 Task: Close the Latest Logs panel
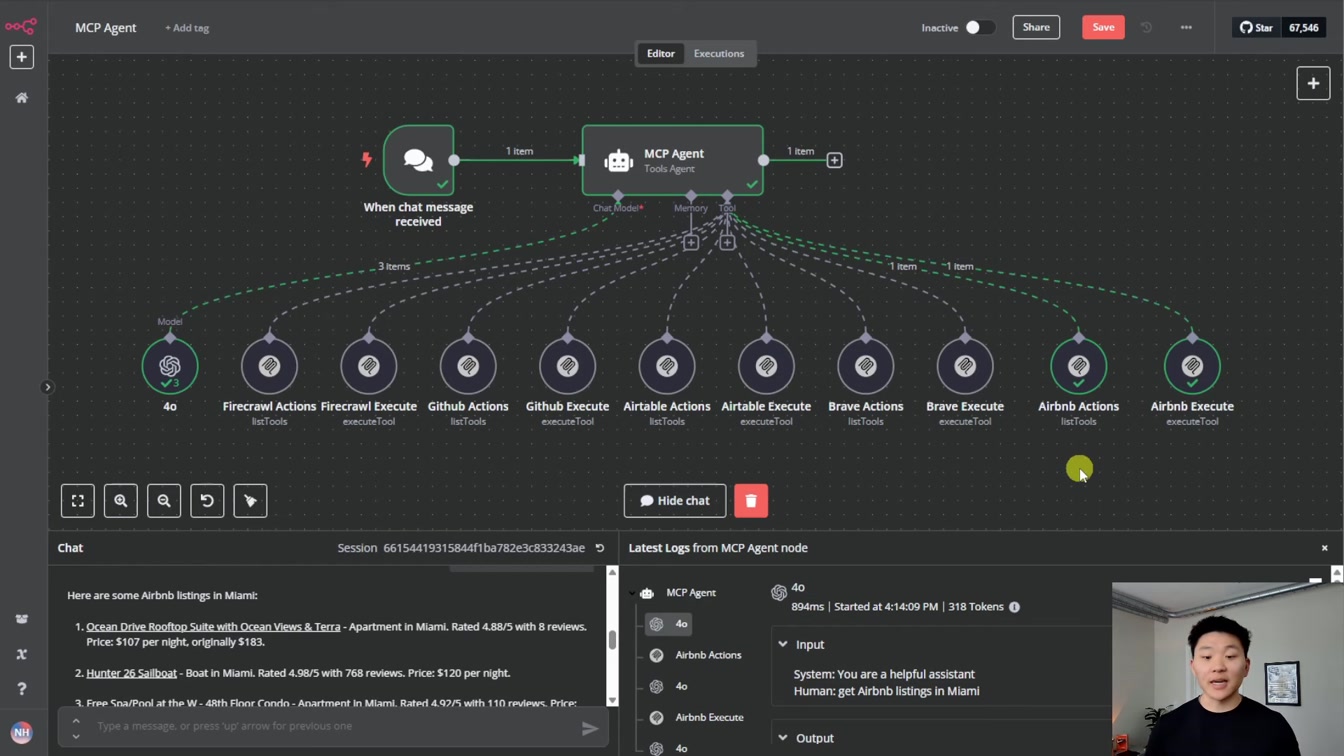click(1325, 548)
